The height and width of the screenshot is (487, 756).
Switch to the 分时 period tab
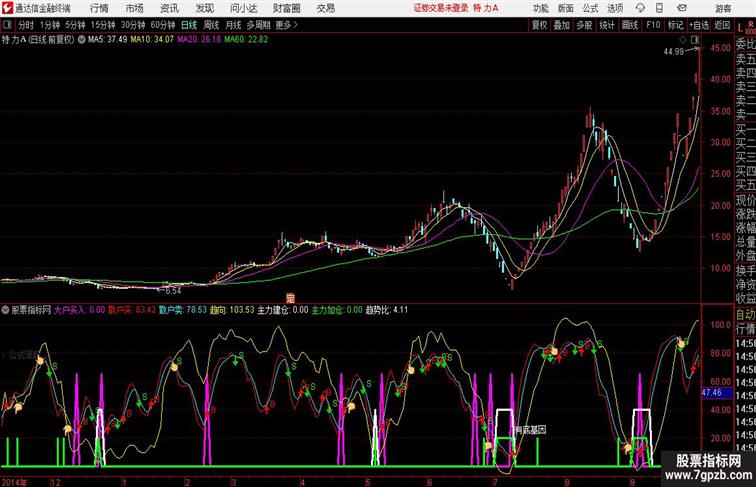pos(26,25)
